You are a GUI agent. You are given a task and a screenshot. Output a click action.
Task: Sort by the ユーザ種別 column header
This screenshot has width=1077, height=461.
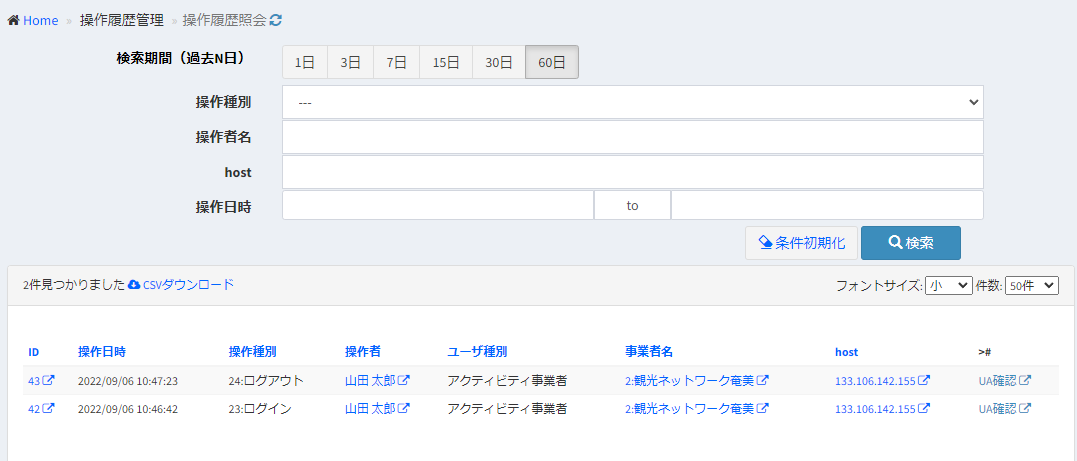tap(477, 352)
